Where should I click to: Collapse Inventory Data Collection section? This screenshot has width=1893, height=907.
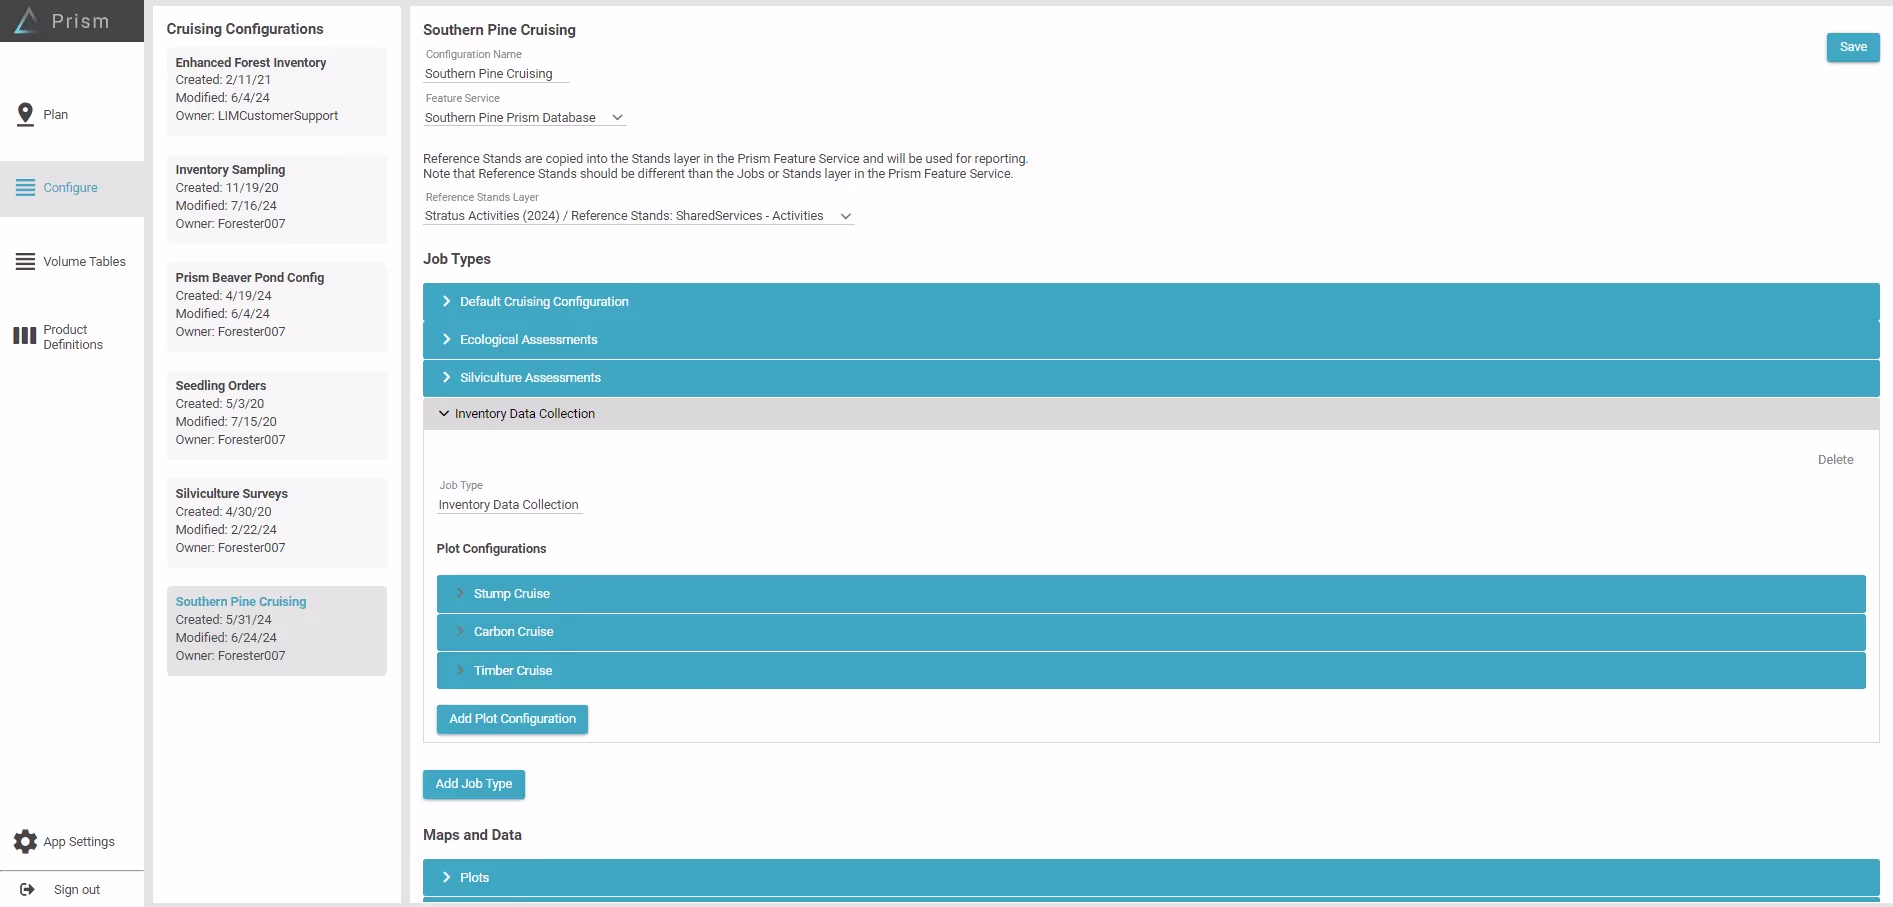pyautogui.click(x=1151, y=414)
